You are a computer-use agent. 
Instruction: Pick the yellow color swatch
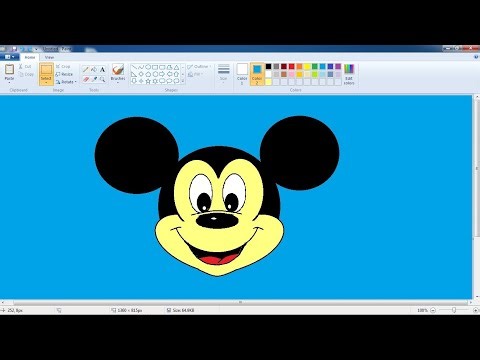pyautogui.click(x=307, y=67)
